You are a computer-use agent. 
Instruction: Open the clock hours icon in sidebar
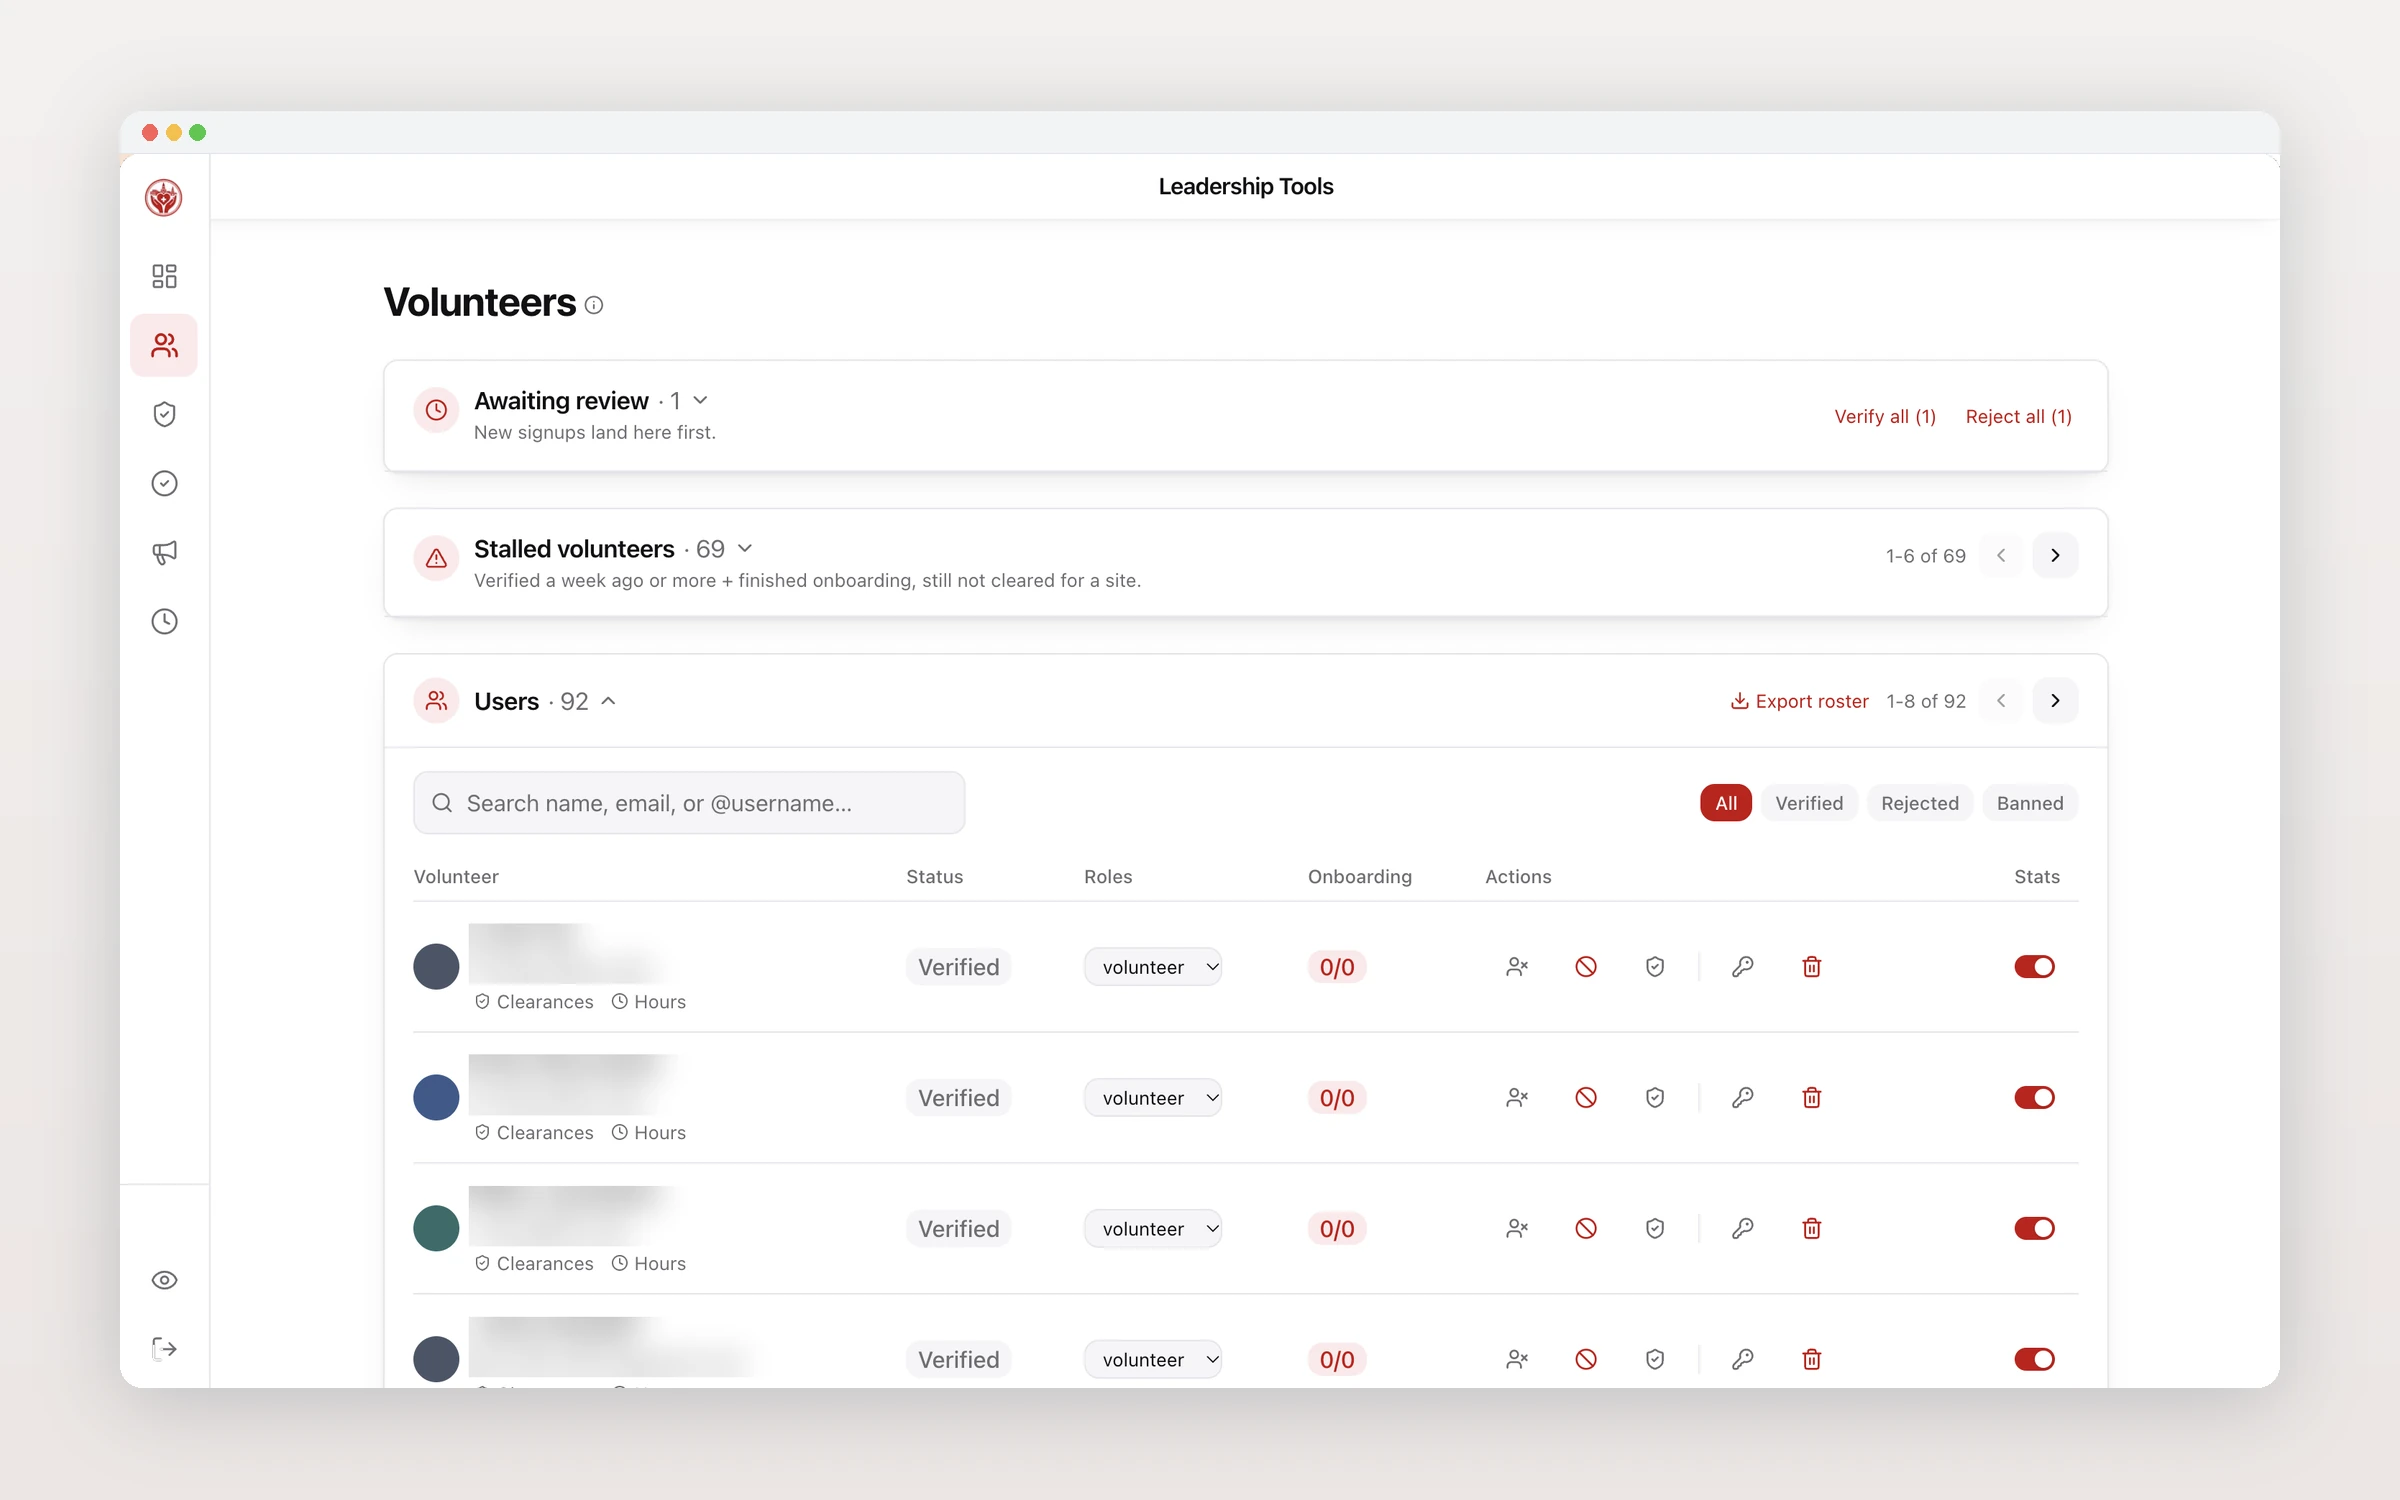164,621
